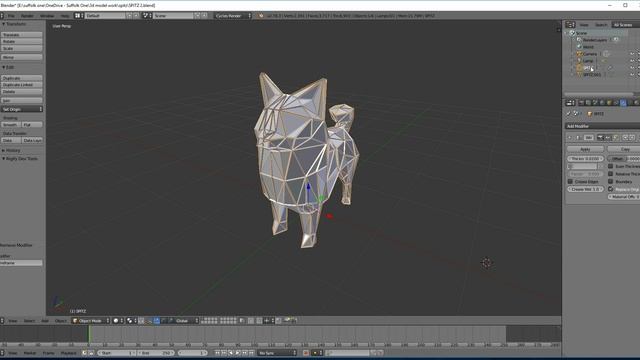The width and height of the screenshot is (640, 360).
Task: Click the Blender logo icon in the info header
Action: click(x=261, y=16)
